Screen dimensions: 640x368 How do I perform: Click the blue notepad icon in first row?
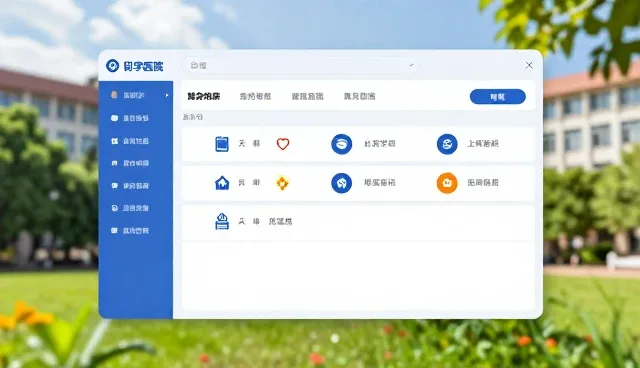pos(222,144)
